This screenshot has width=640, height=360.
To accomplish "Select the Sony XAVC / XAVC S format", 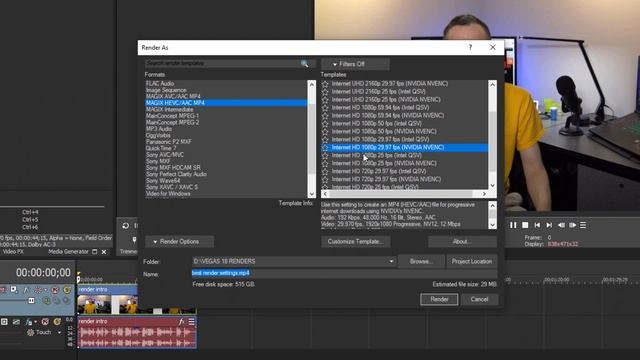I will (x=171, y=187).
